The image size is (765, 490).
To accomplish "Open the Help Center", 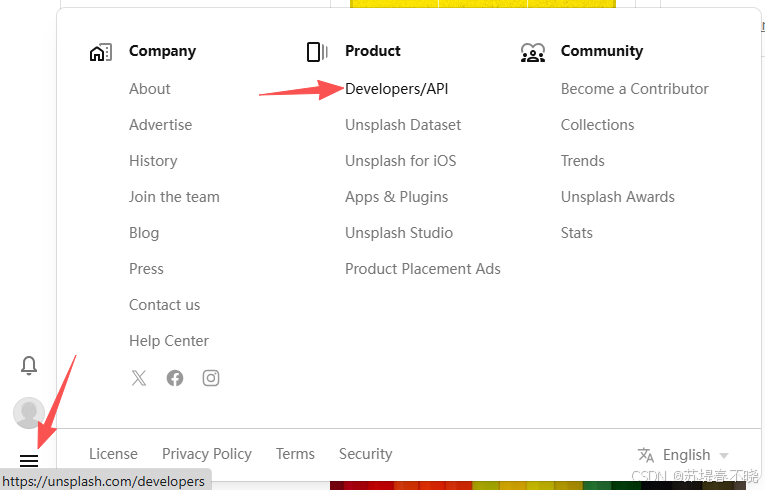I will click(x=169, y=341).
